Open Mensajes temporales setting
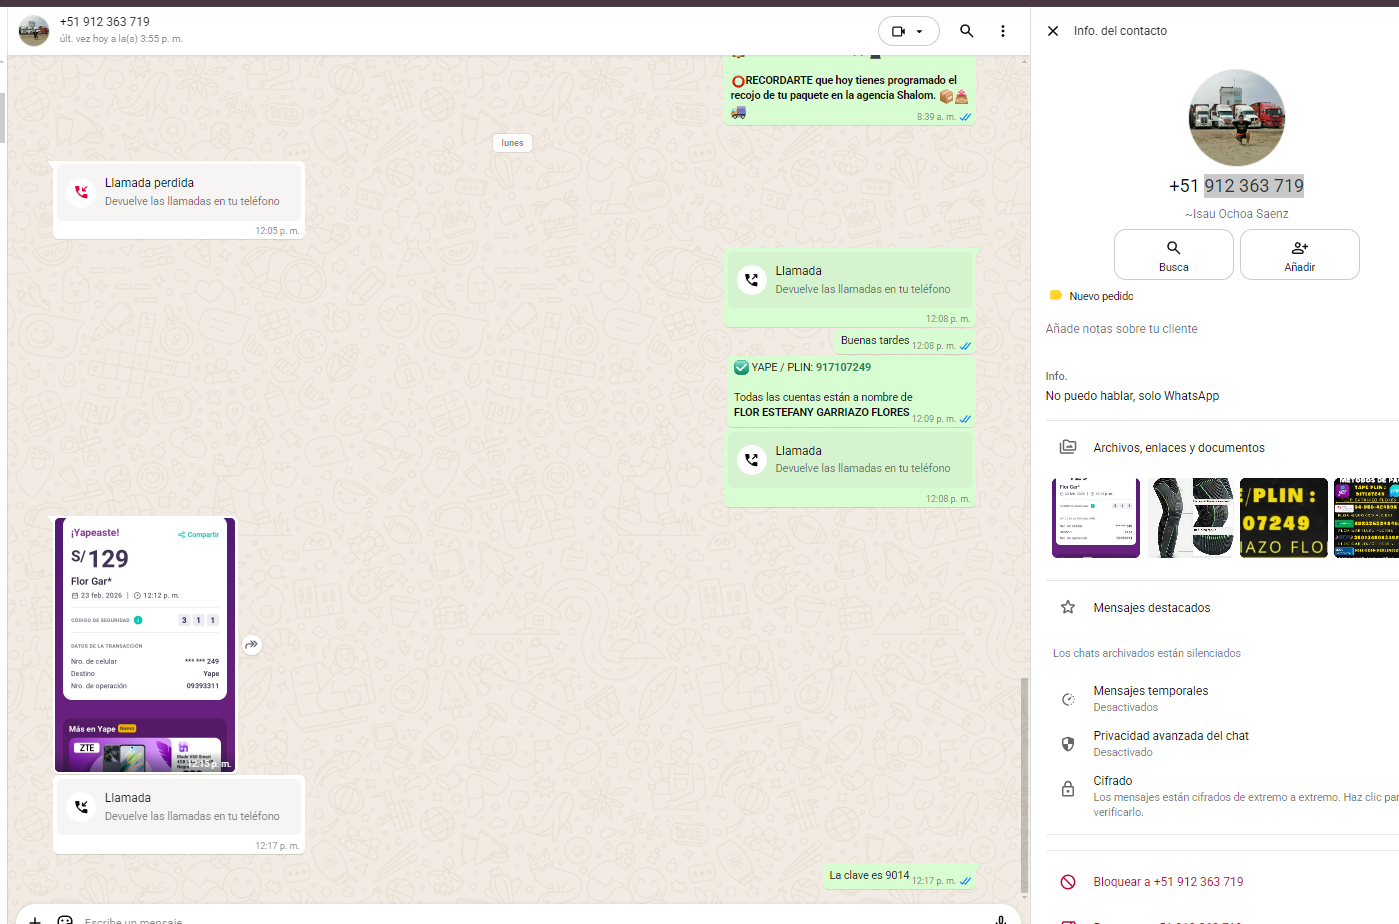The width and height of the screenshot is (1399, 924). (x=1150, y=698)
